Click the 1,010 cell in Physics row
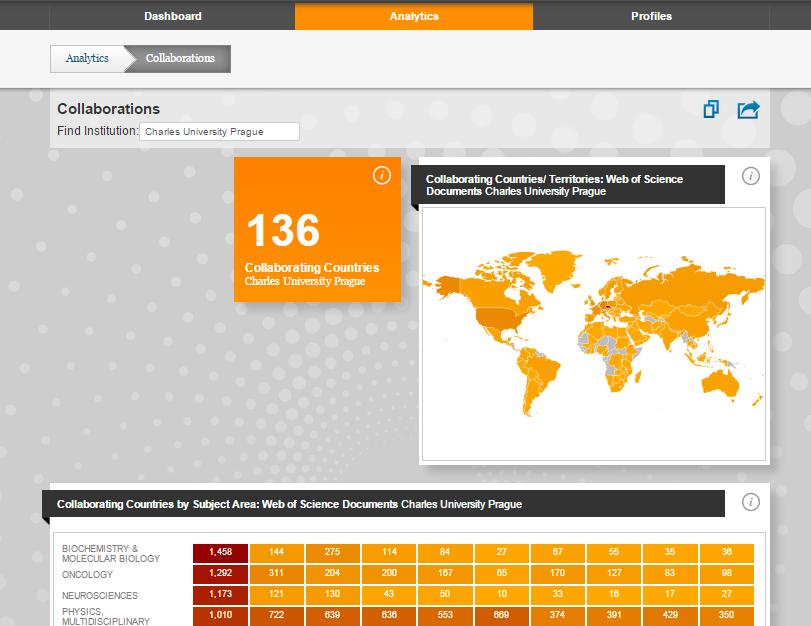 [x=220, y=616]
